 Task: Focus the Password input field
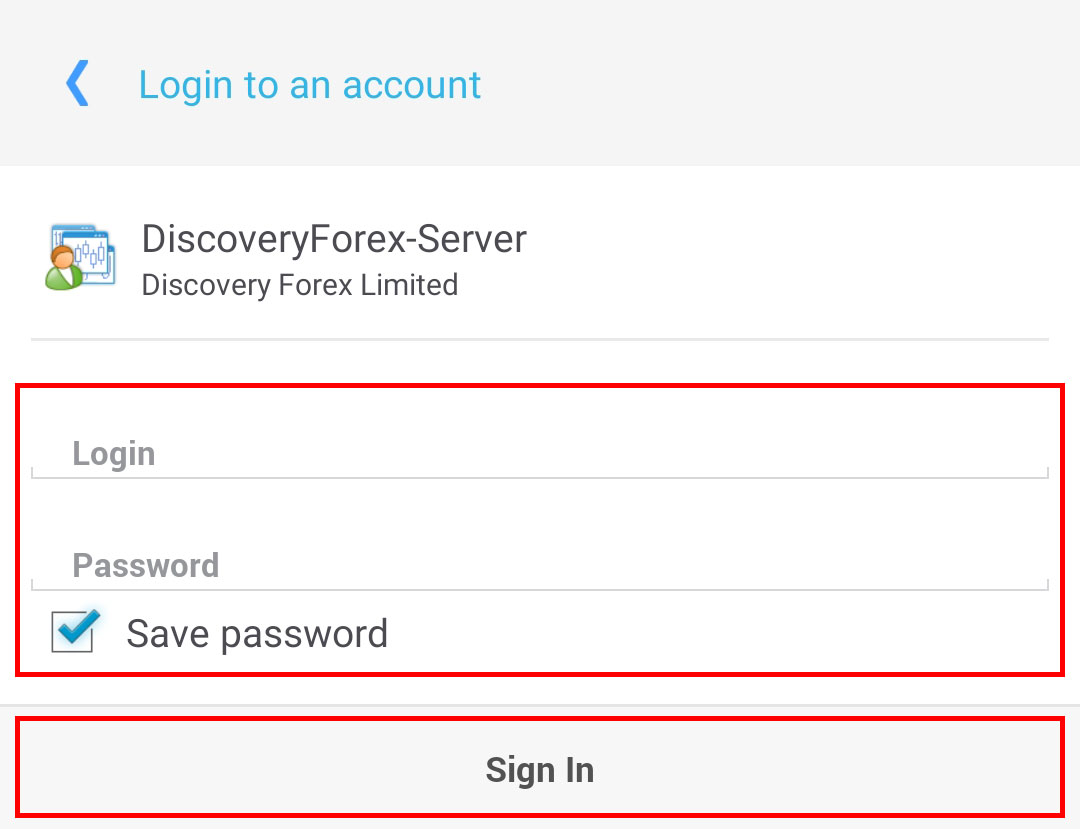point(540,566)
